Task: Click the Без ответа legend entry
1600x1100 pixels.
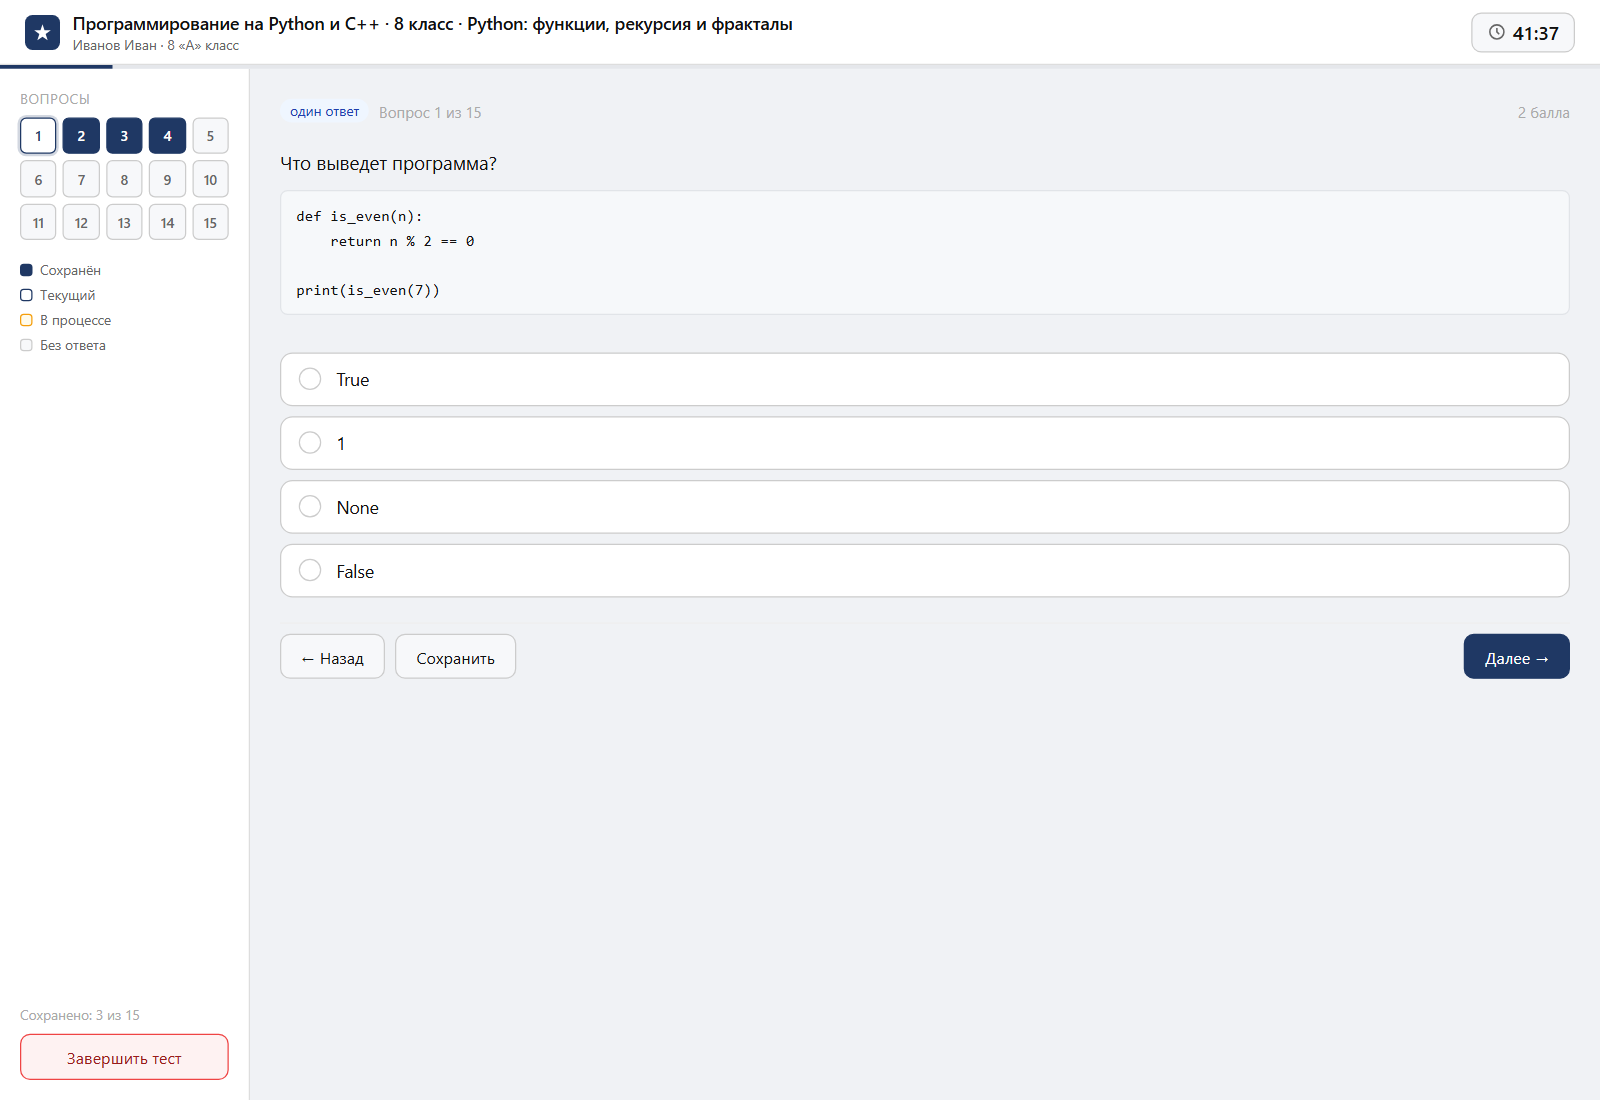Action: point(63,345)
